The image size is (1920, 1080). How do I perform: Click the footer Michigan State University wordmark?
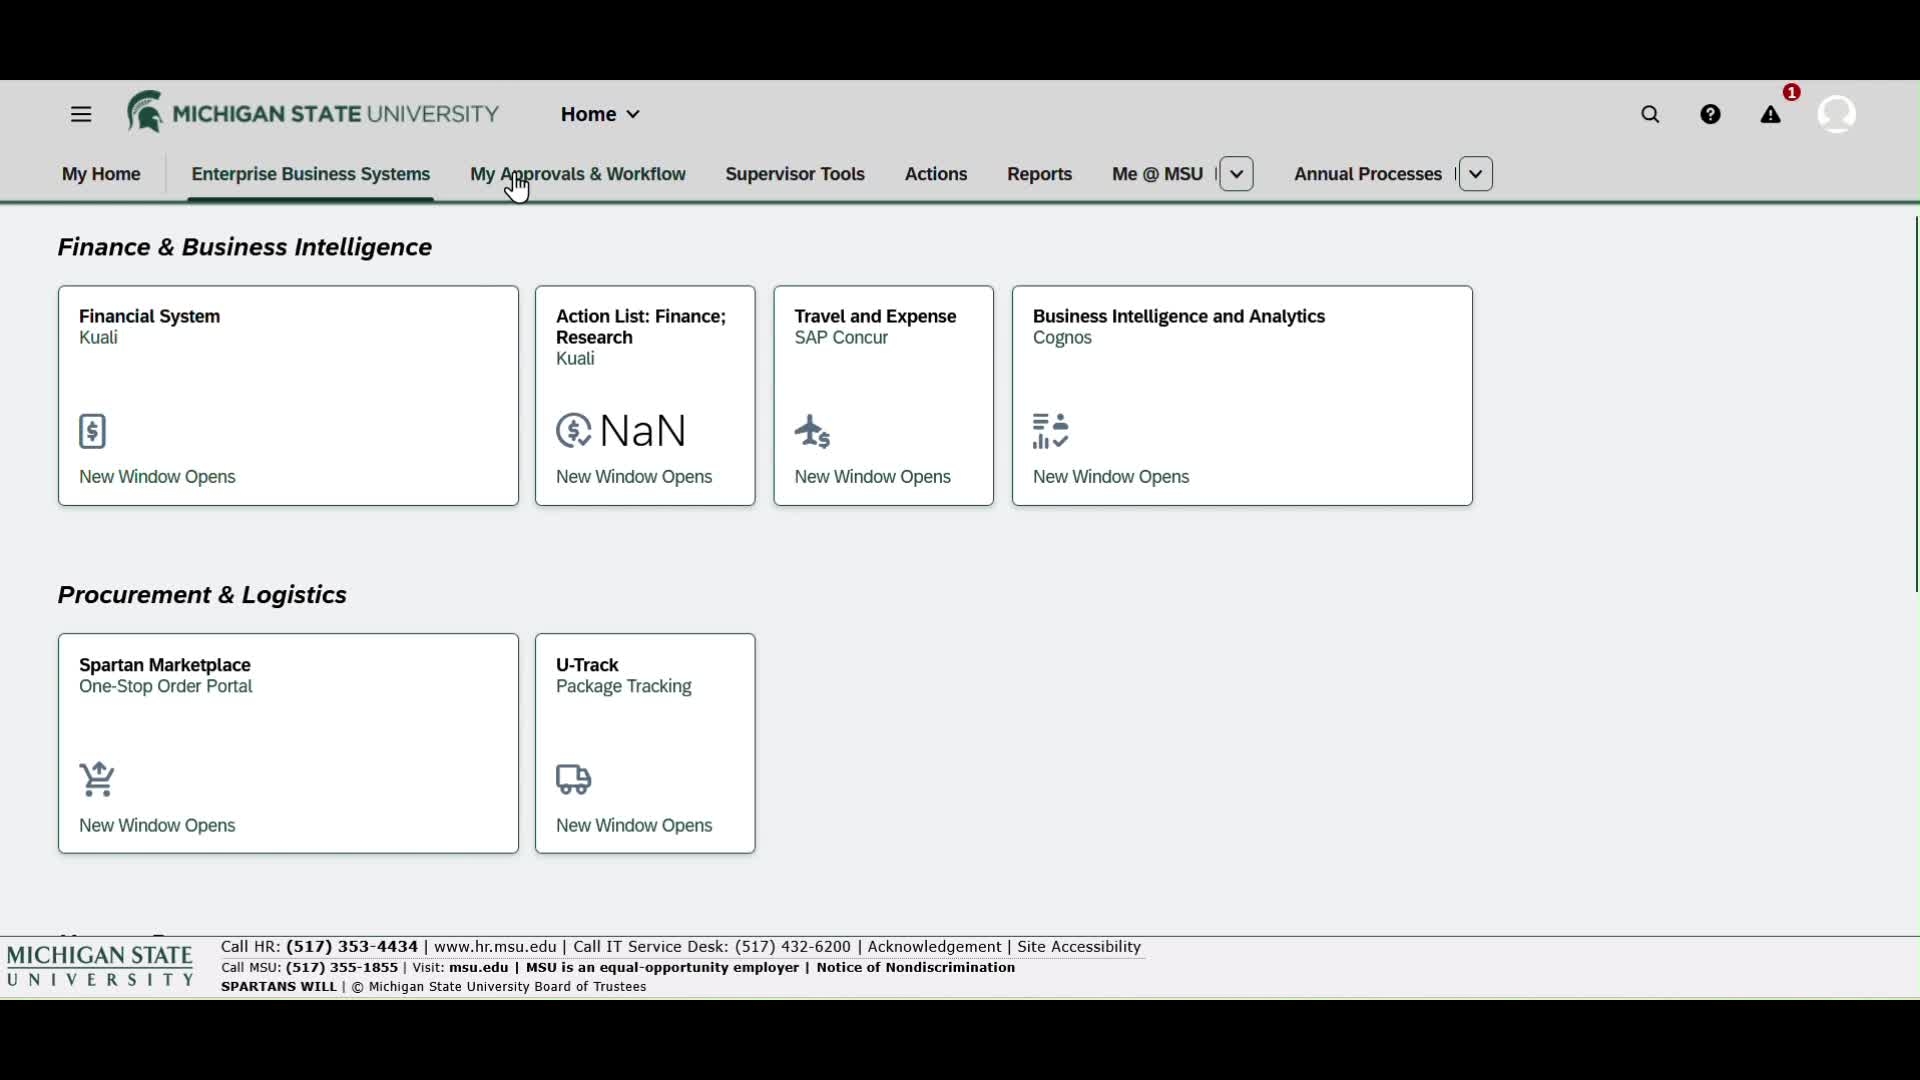(x=100, y=967)
